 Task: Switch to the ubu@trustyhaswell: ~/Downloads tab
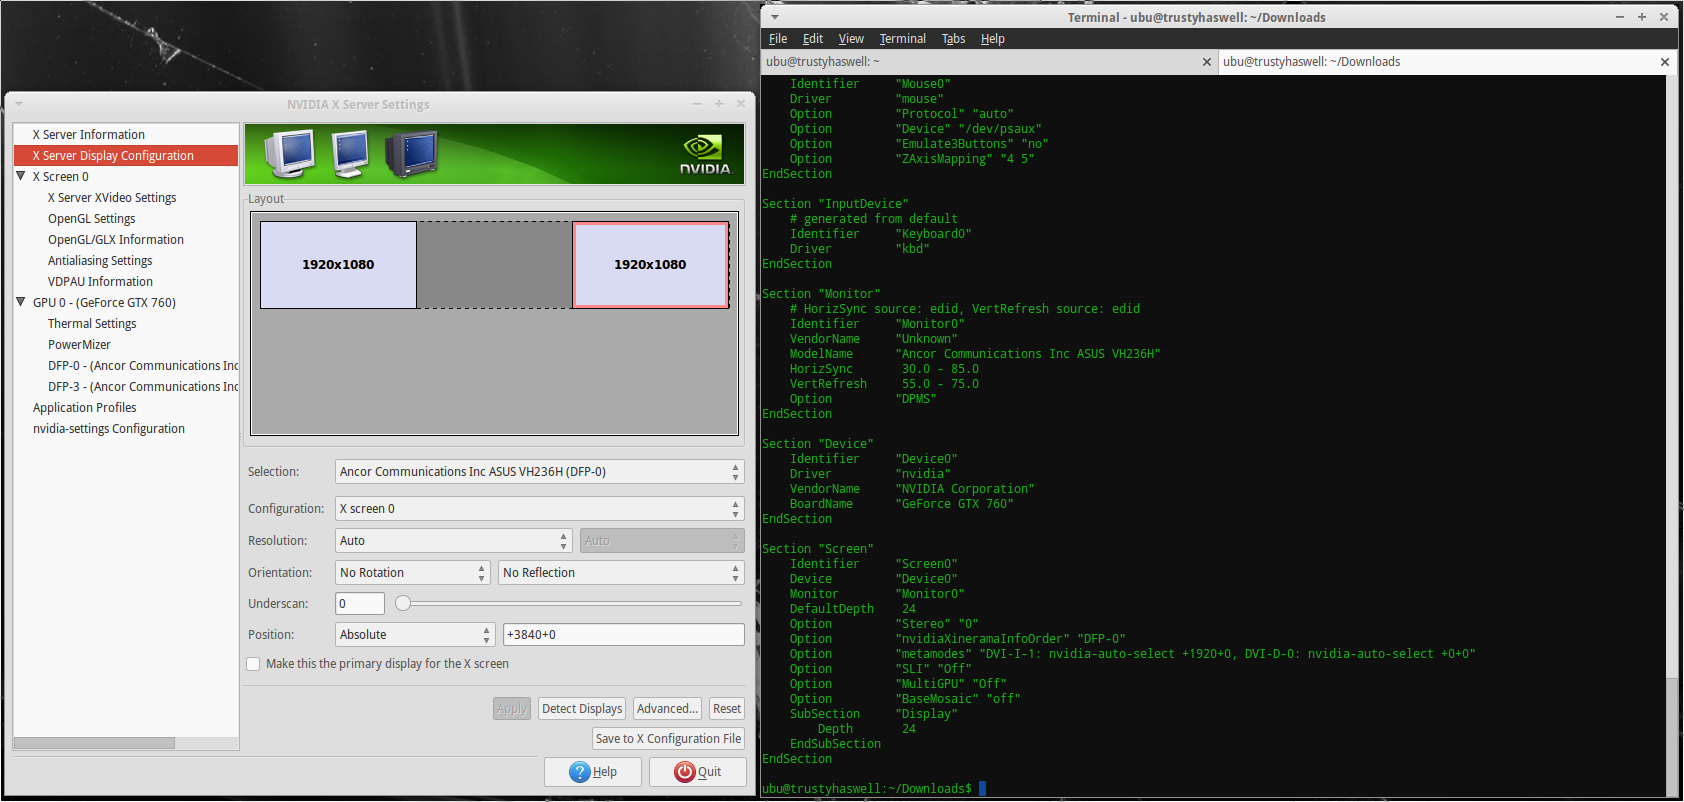[x=1447, y=62]
